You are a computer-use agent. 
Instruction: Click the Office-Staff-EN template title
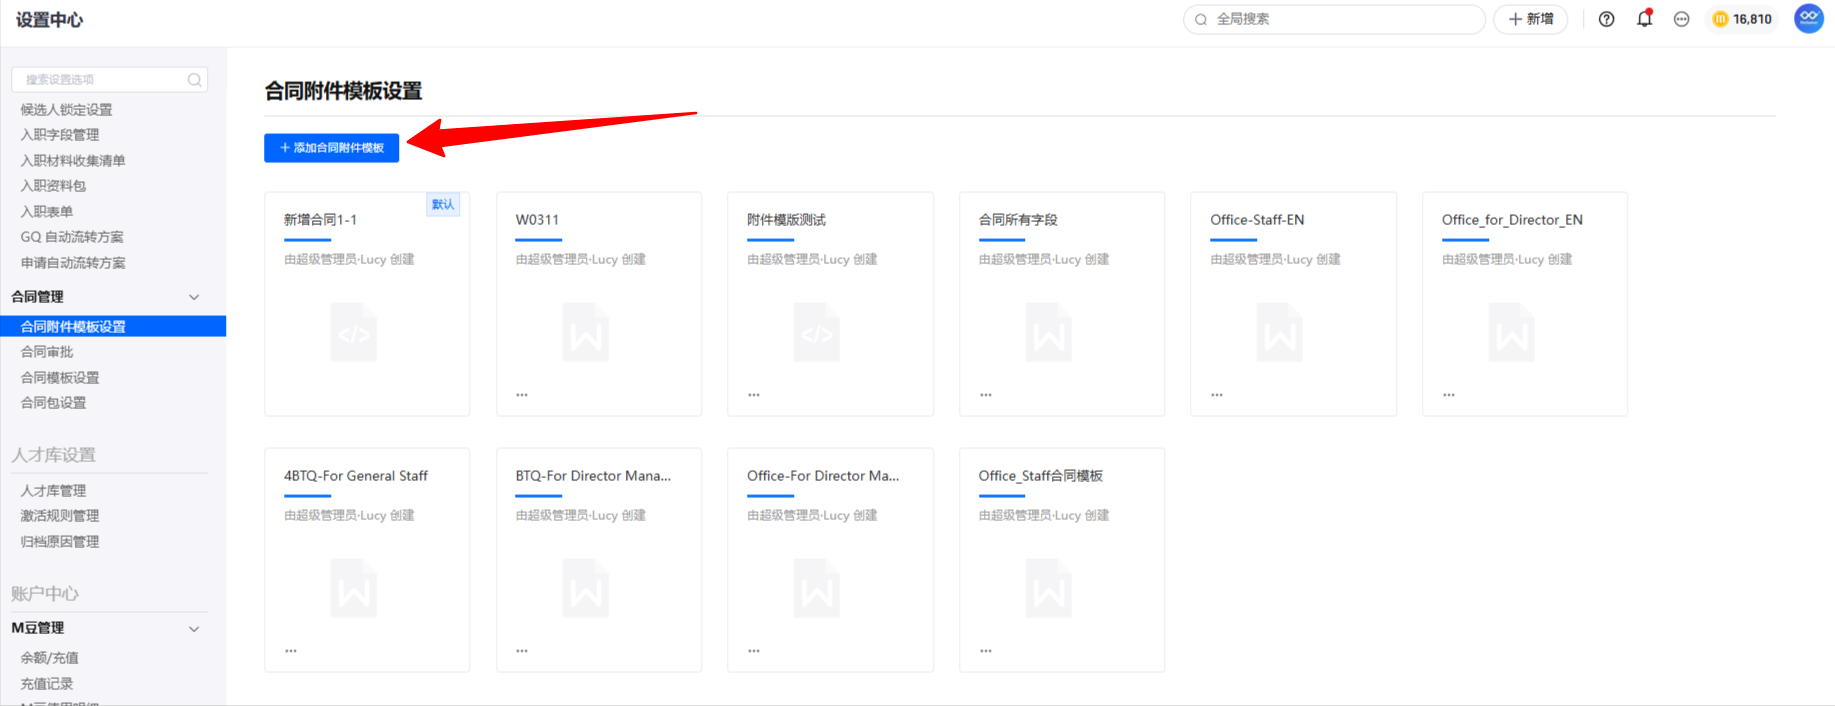point(1257,220)
